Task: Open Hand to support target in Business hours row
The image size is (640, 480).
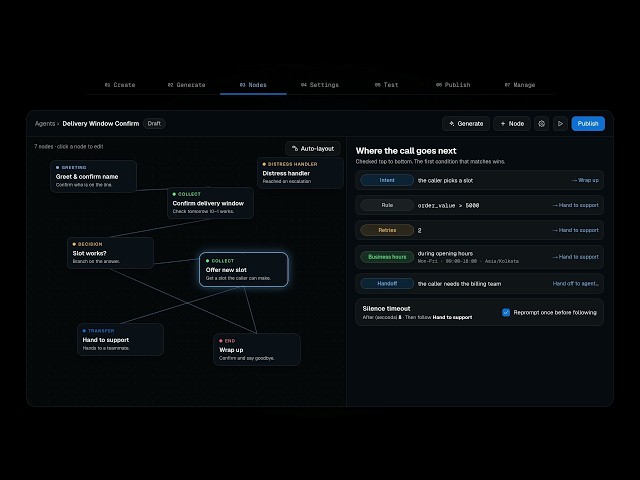Action: point(575,257)
